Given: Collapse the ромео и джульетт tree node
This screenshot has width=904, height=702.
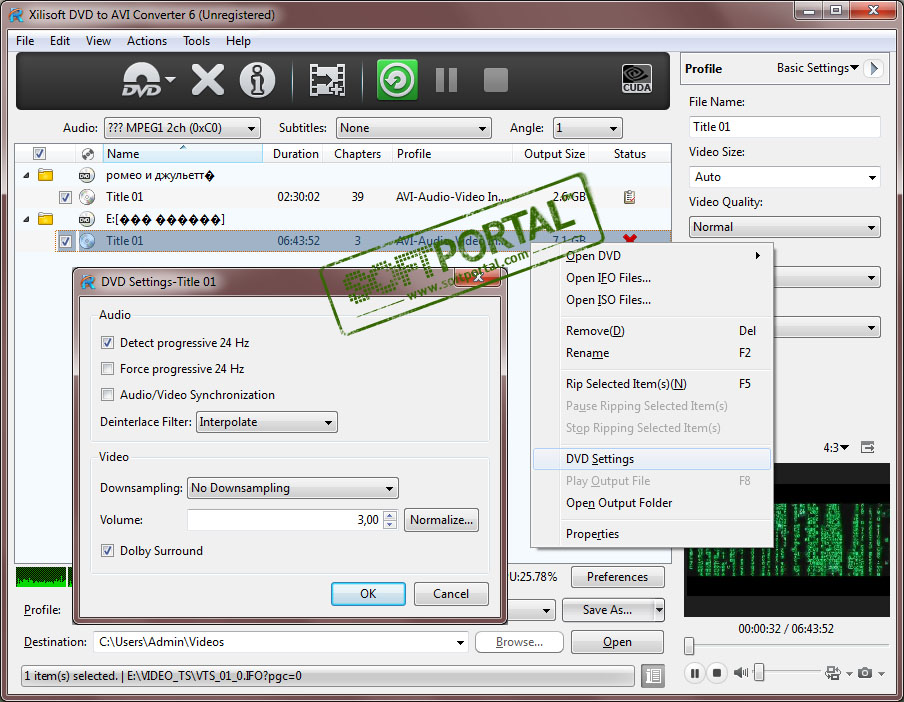Looking at the screenshot, I should click(x=27, y=175).
